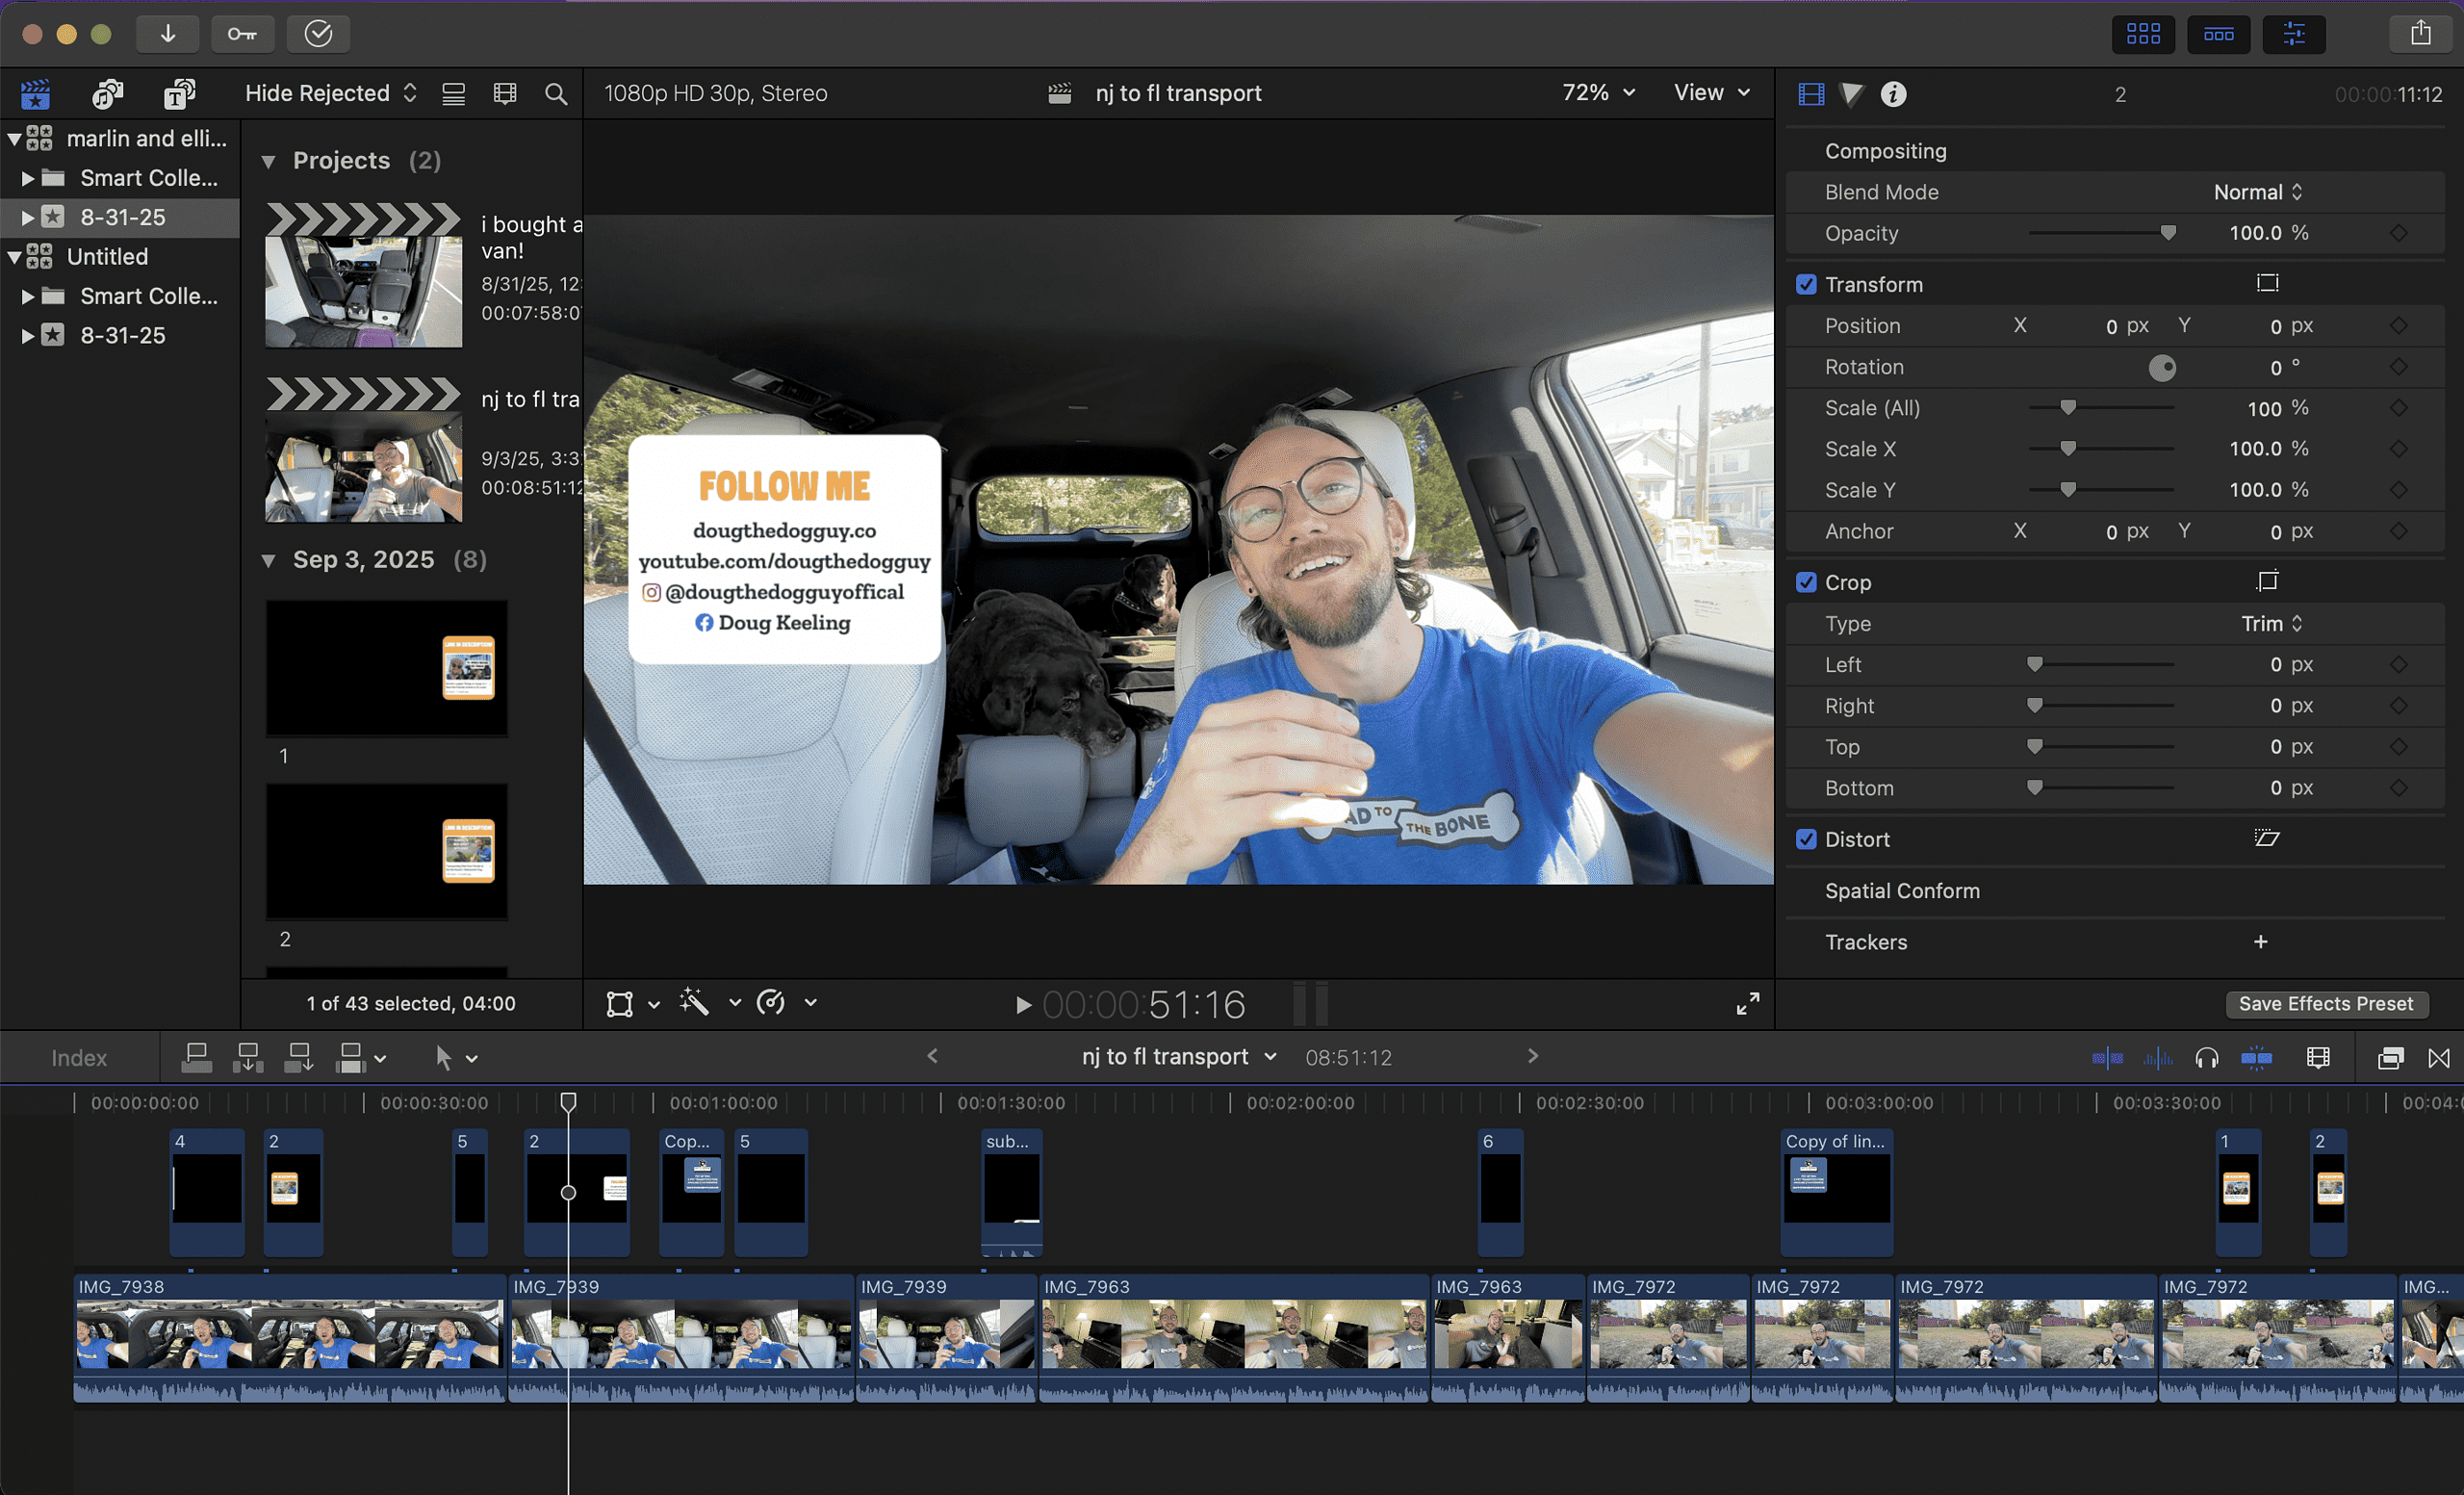Disable the Crop checkbox
This screenshot has width=2464, height=1495.
[1806, 583]
